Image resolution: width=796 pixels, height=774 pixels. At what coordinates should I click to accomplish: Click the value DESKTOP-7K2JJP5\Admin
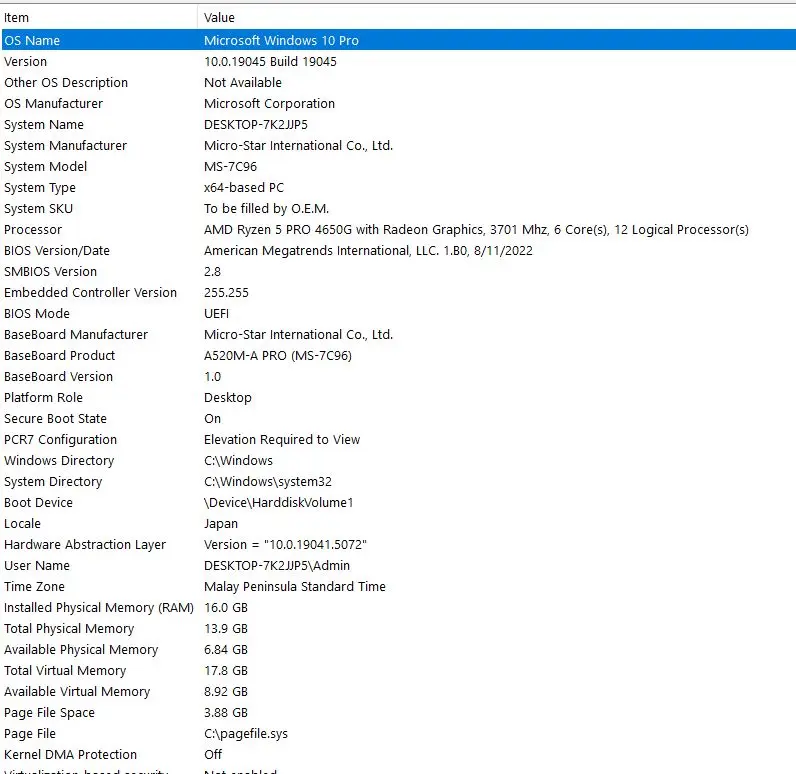[277, 565]
